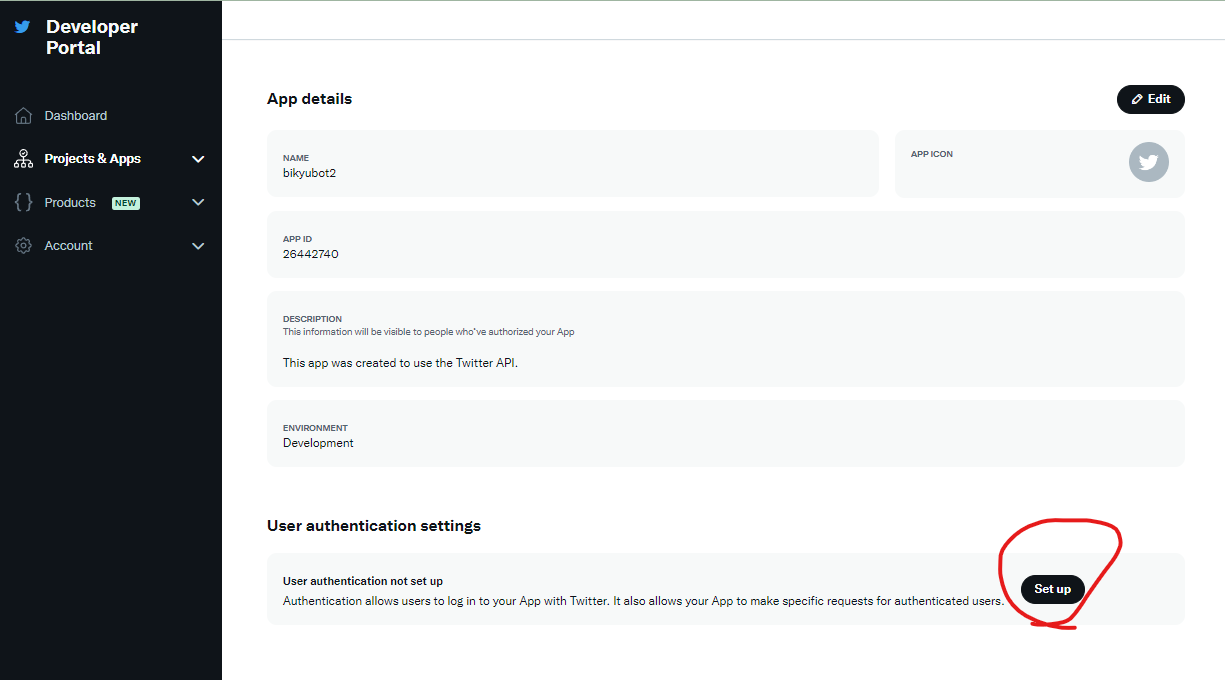Click the App ID number 26442740
1225x680 pixels.
pos(311,254)
